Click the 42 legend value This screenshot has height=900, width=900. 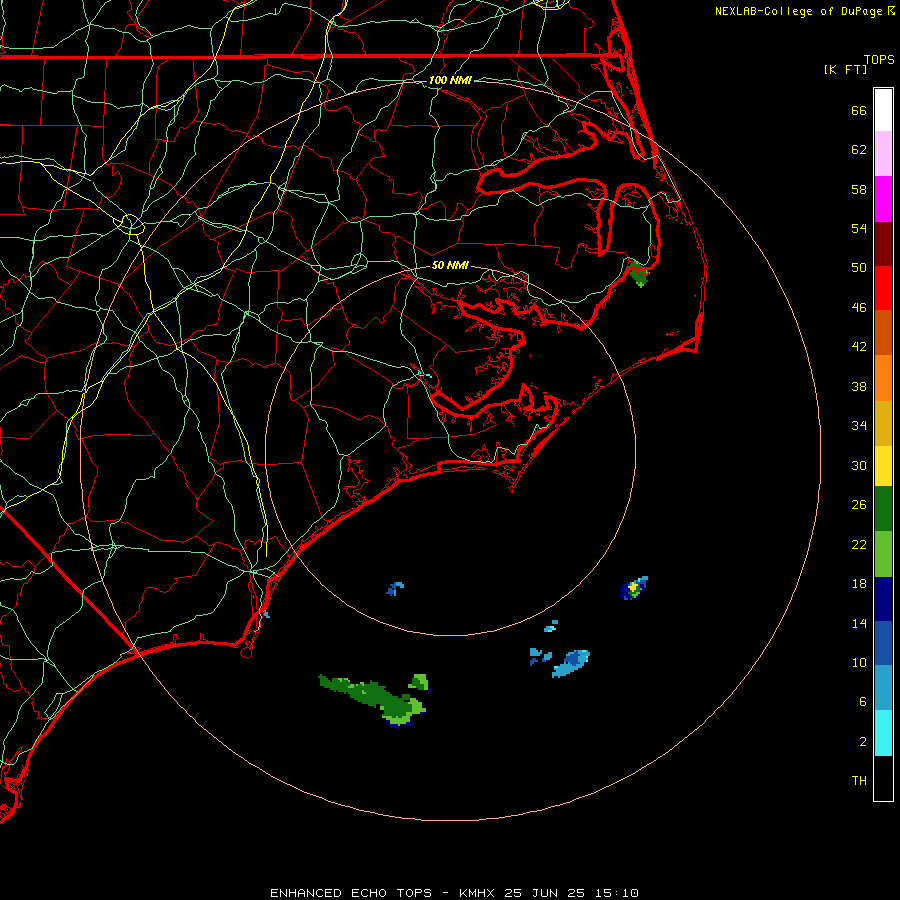point(859,347)
